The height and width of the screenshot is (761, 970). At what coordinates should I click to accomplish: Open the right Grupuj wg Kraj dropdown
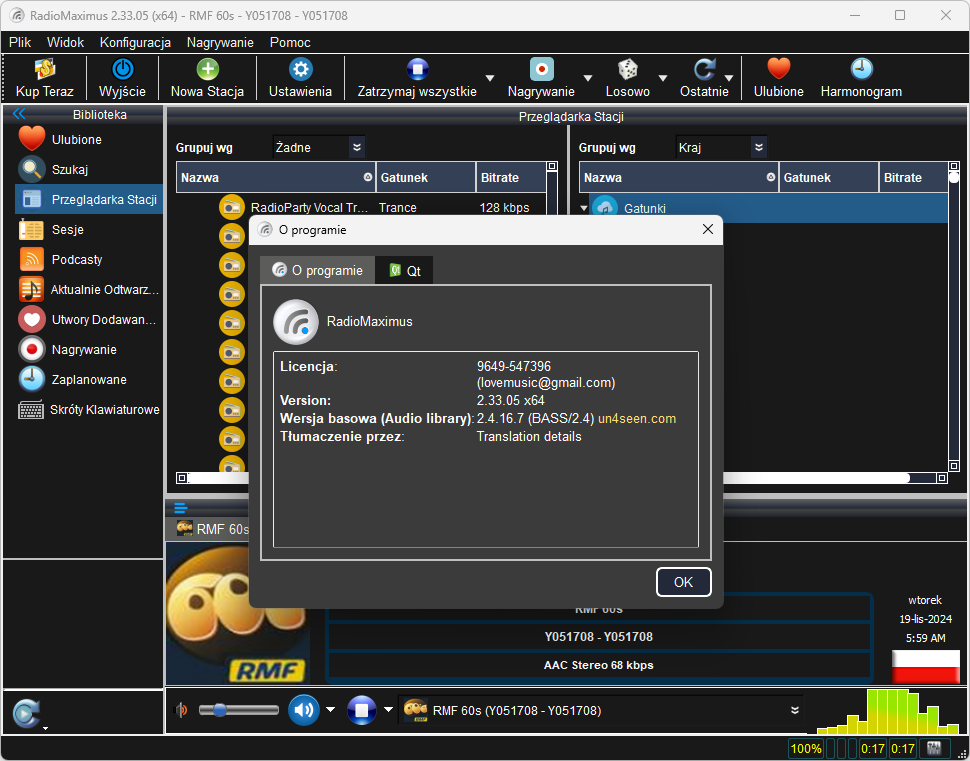721,147
